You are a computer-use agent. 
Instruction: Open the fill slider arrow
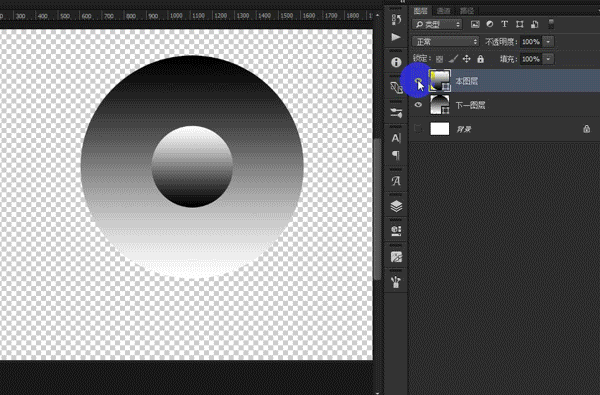[x=548, y=59]
